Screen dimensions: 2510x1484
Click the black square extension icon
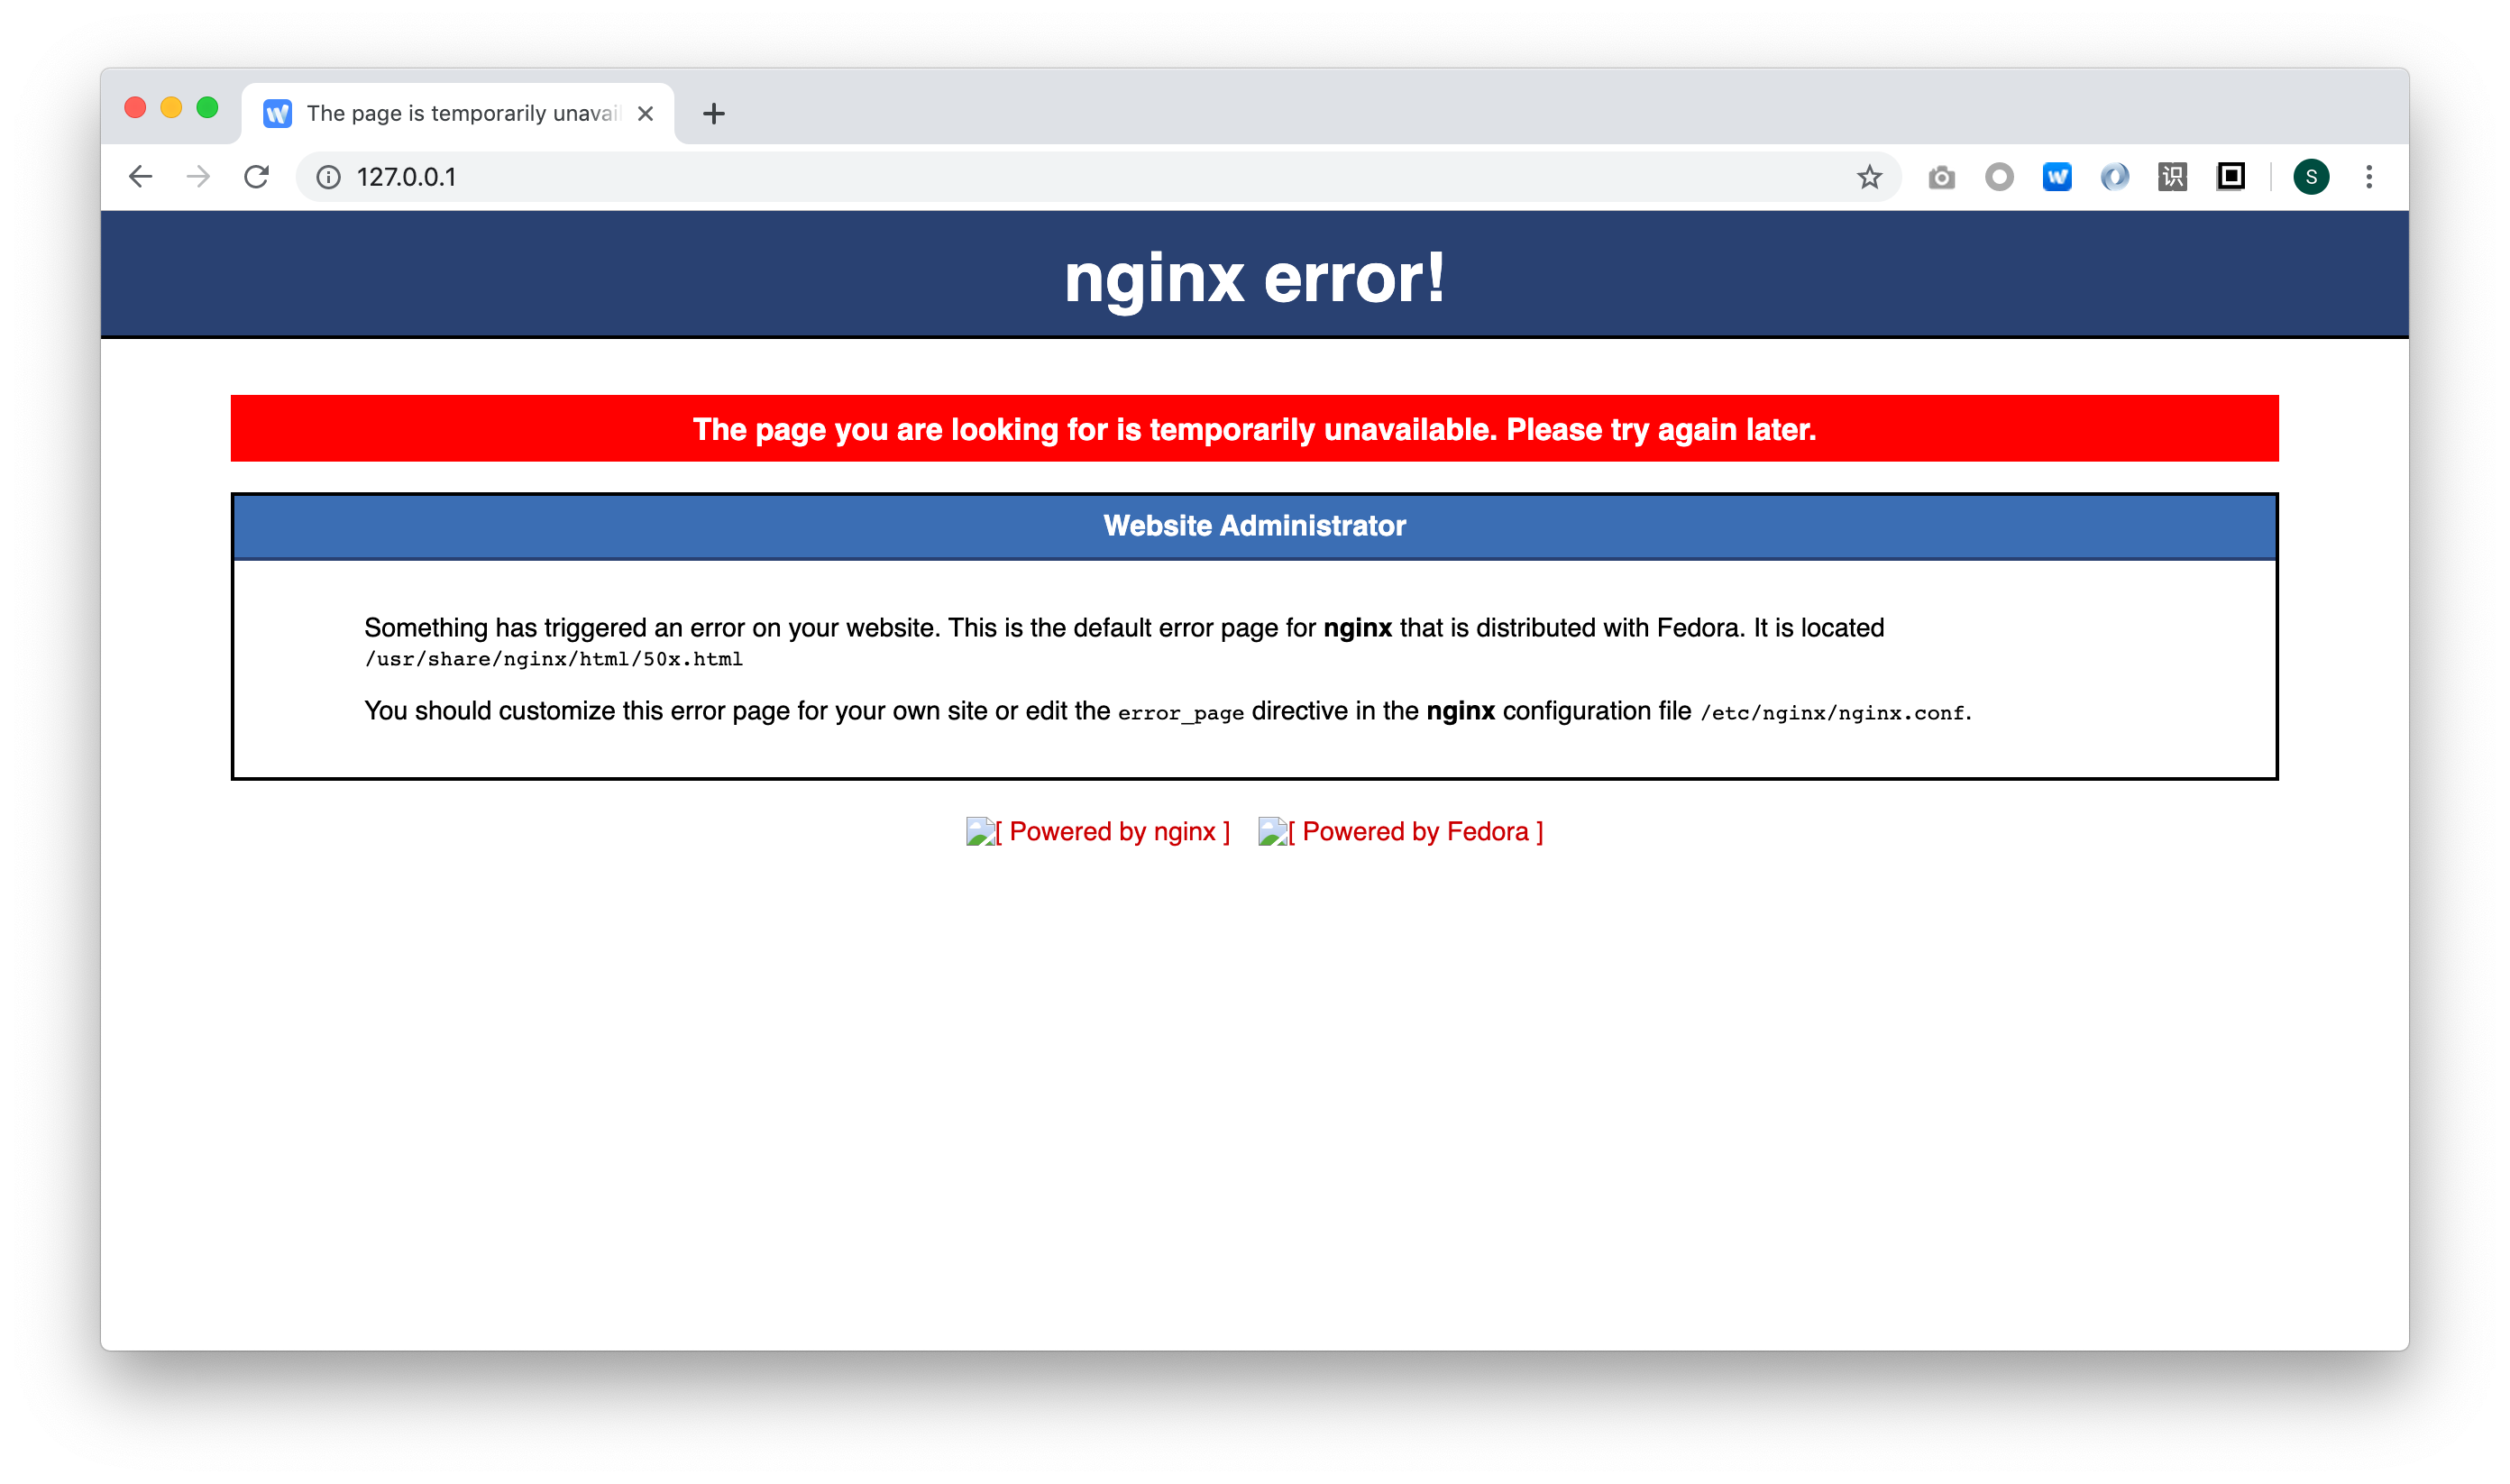(2230, 176)
